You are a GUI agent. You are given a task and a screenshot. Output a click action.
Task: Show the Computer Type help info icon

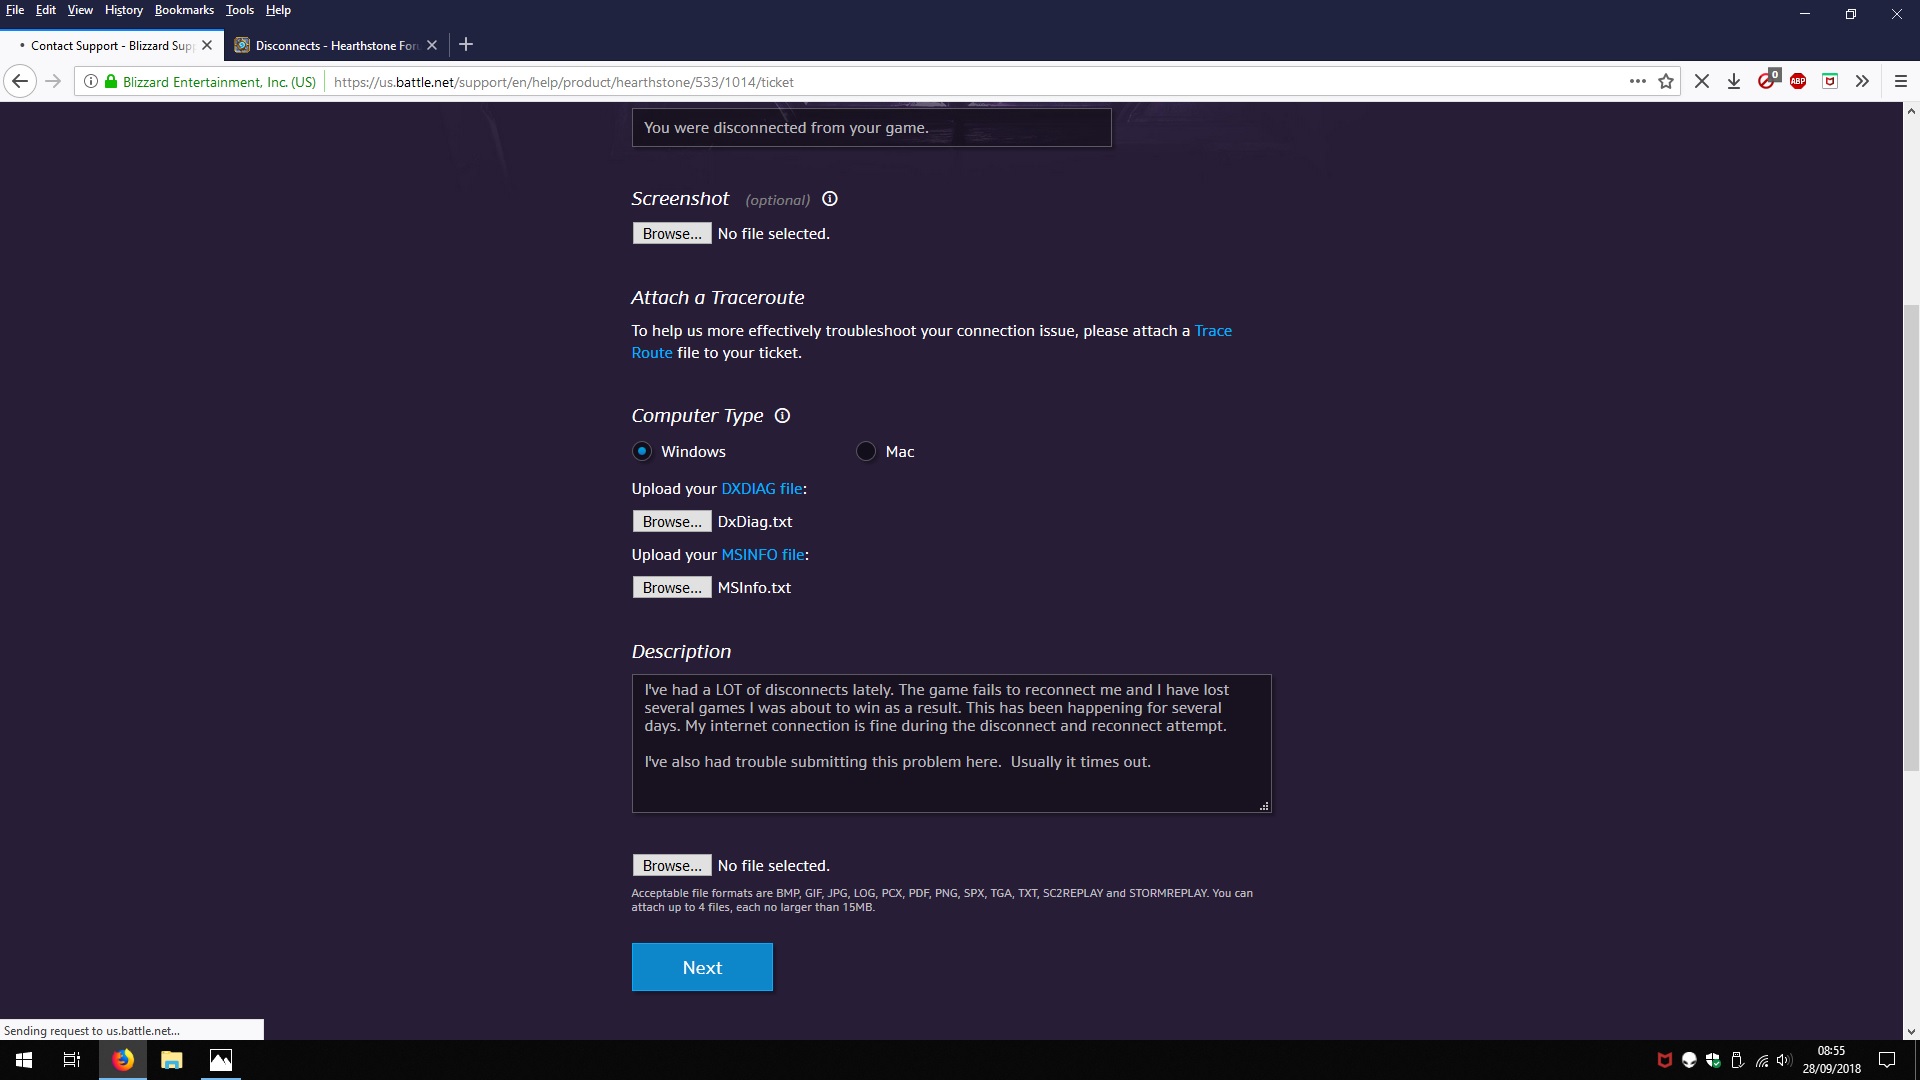click(782, 416)
